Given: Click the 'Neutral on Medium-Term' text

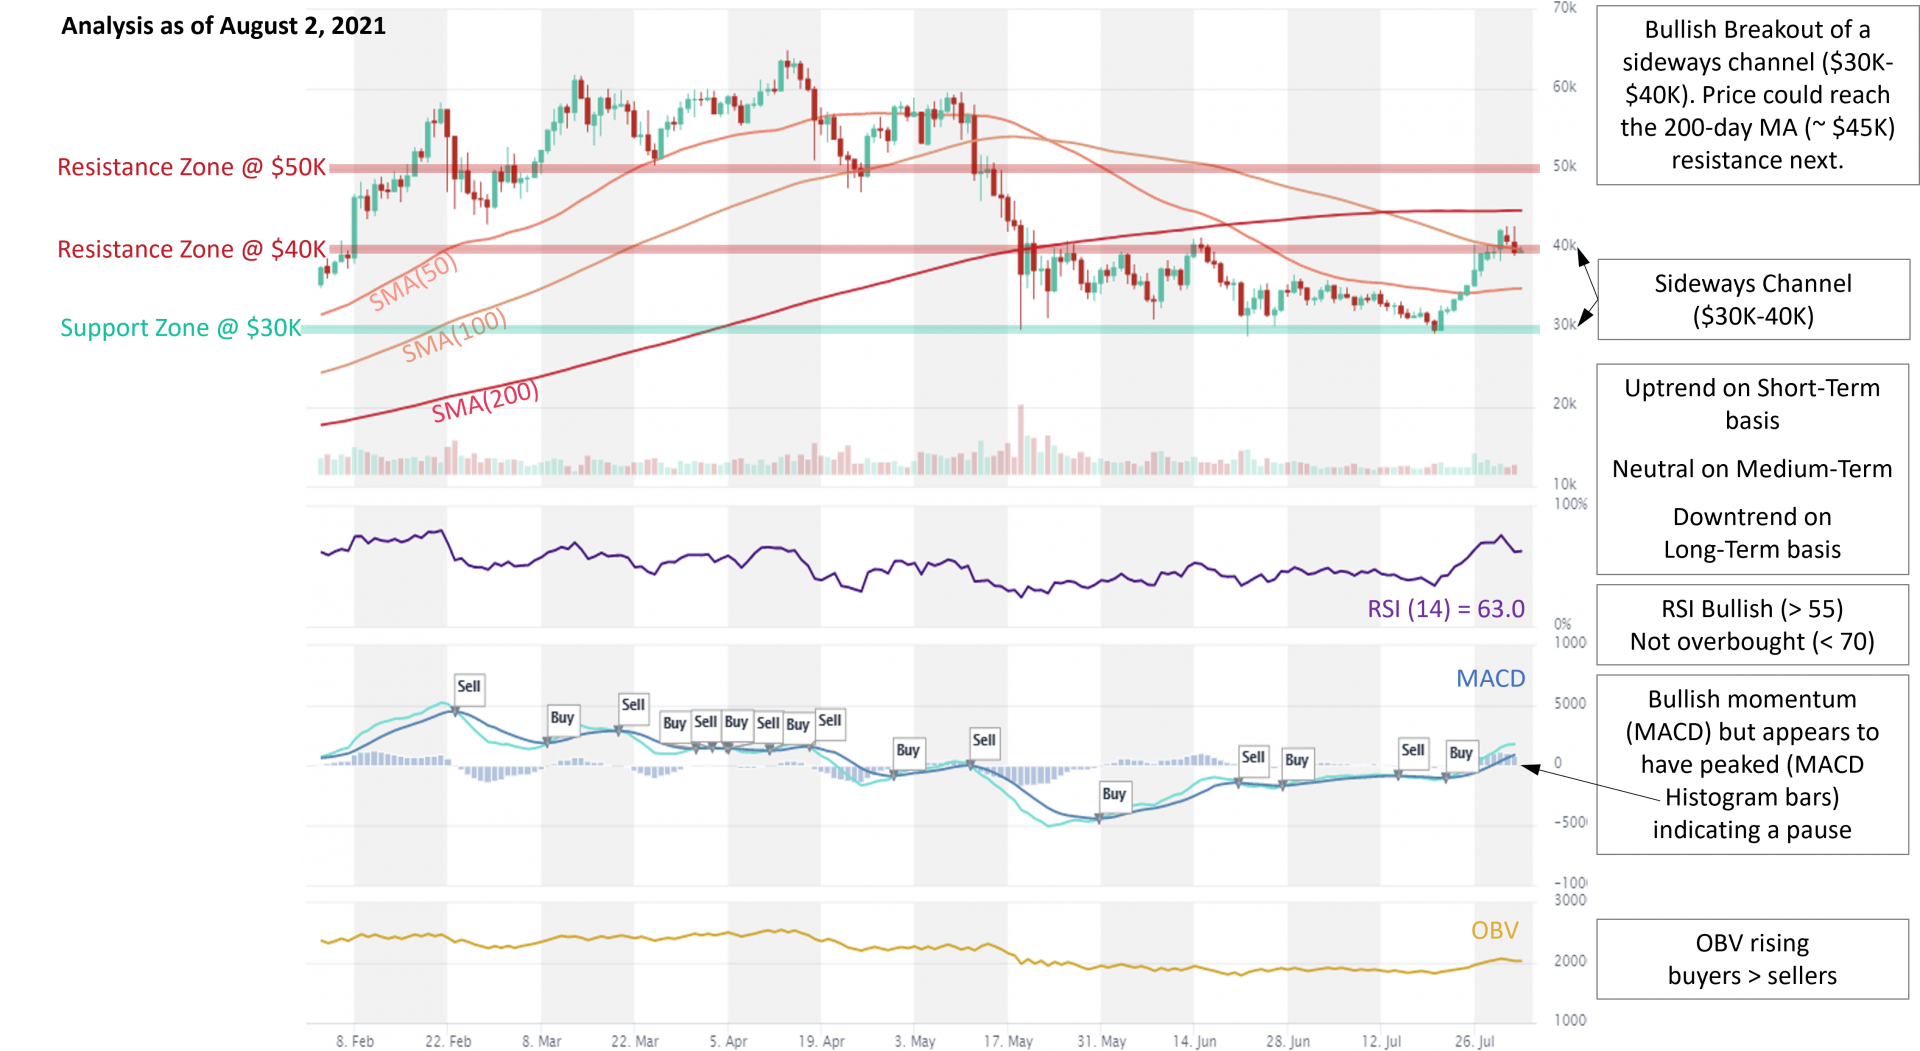Looking at the screenshot, I should (1752, 469).
